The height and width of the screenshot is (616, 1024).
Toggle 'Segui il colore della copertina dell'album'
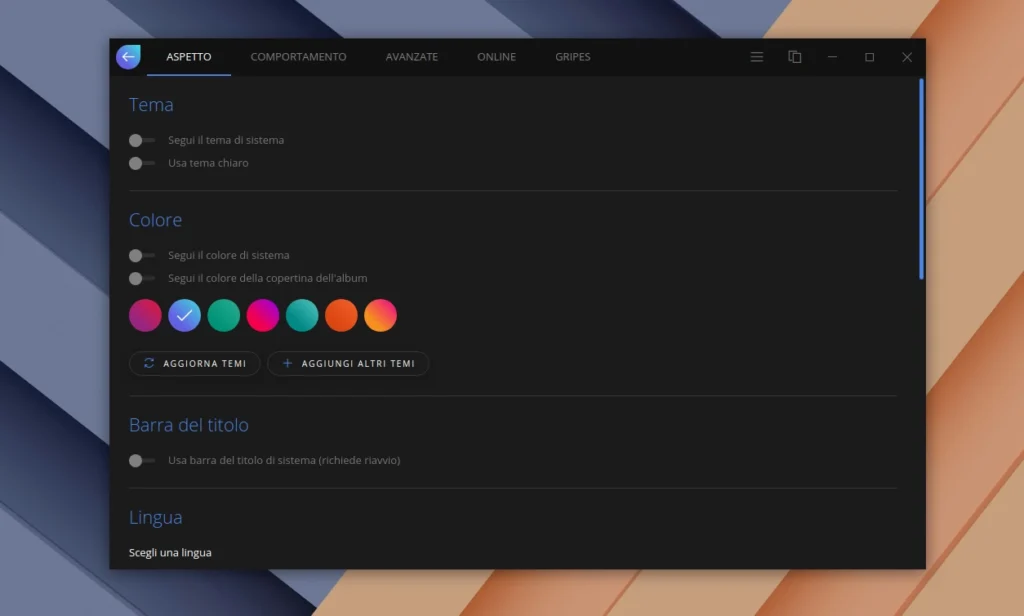click(x=141, y=278)
